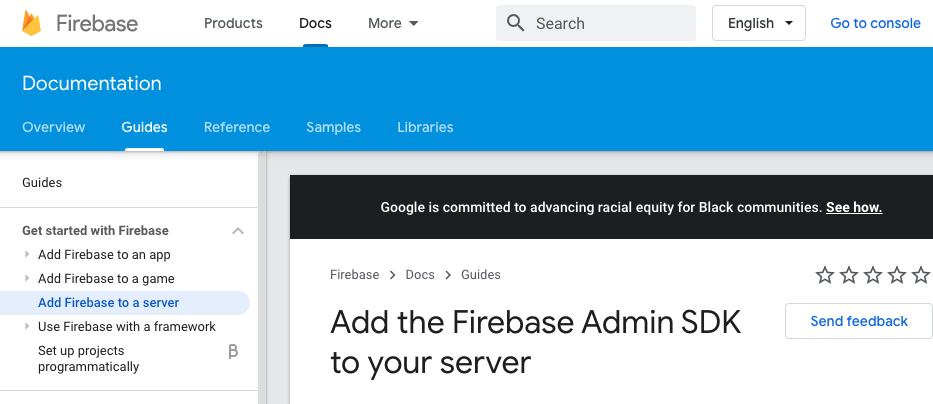933x404 pixels.
Task: Click the sidebar vertical scrollbar
Action: (262, 277)
